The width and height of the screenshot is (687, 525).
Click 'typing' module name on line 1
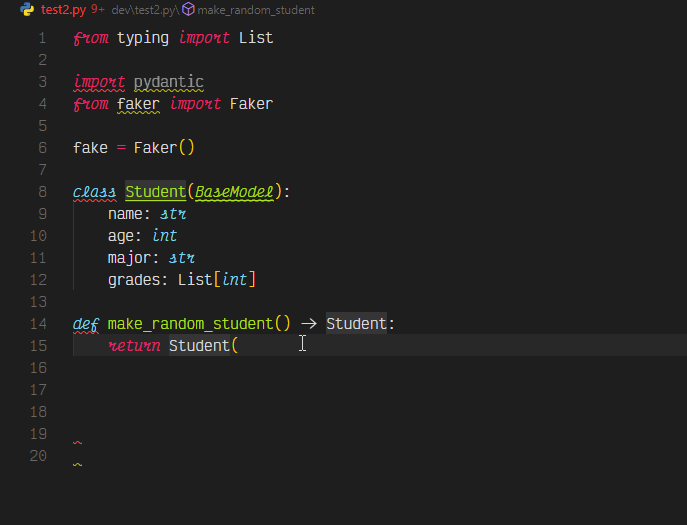[143, 38]
